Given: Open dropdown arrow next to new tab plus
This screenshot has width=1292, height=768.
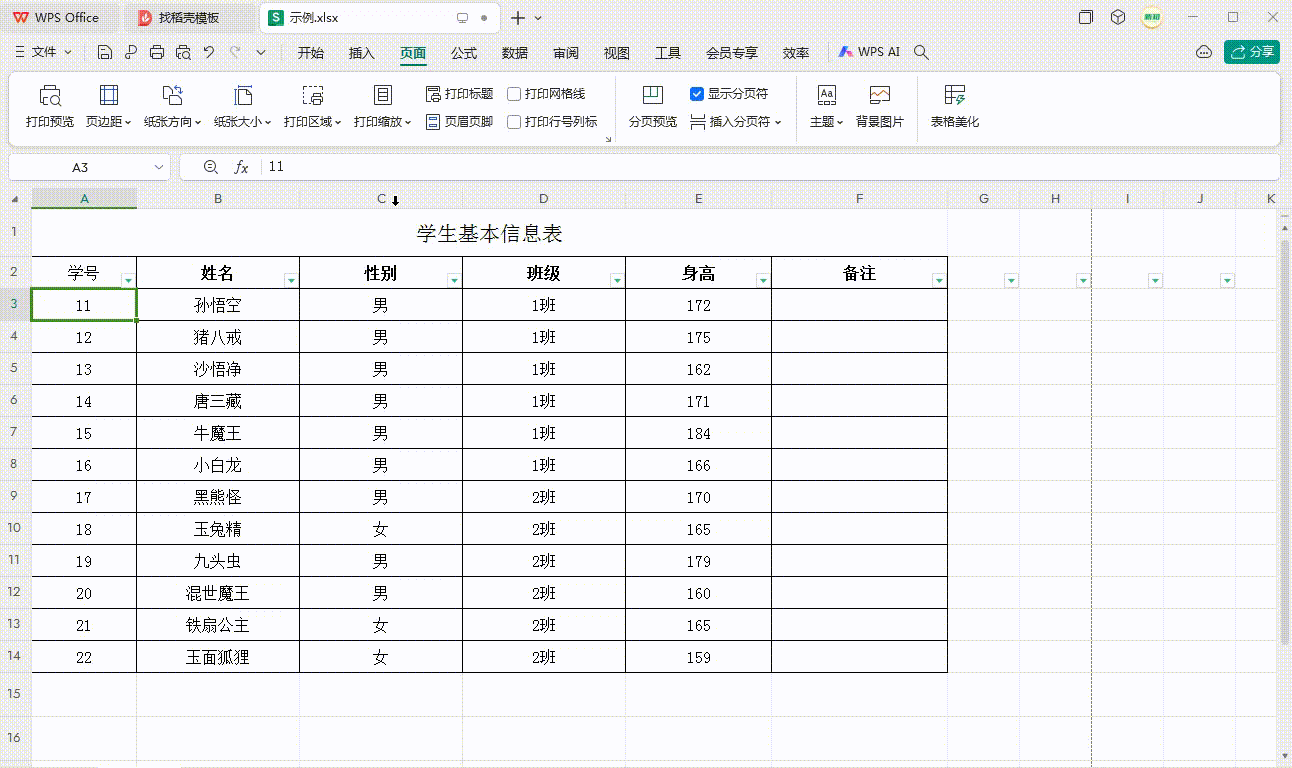Looking at the screenshot, I should pyautogui.click(x=538, y=18).
